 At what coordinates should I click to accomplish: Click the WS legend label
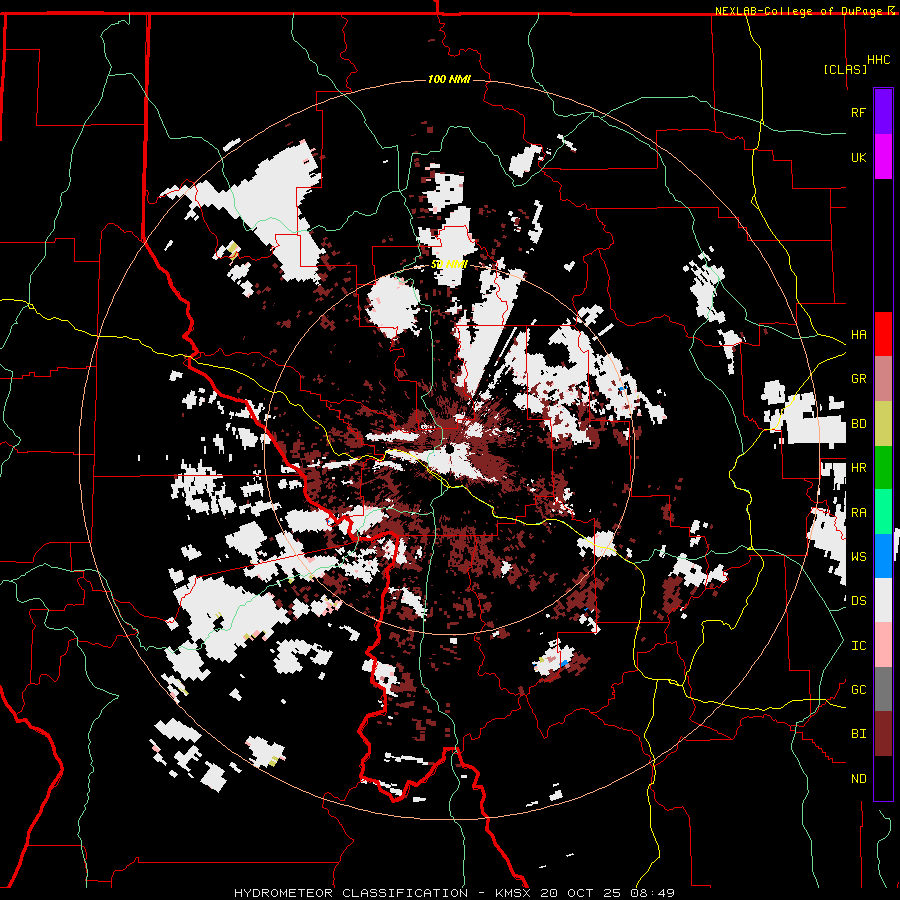pyautogui.click(x=858, y=557)
